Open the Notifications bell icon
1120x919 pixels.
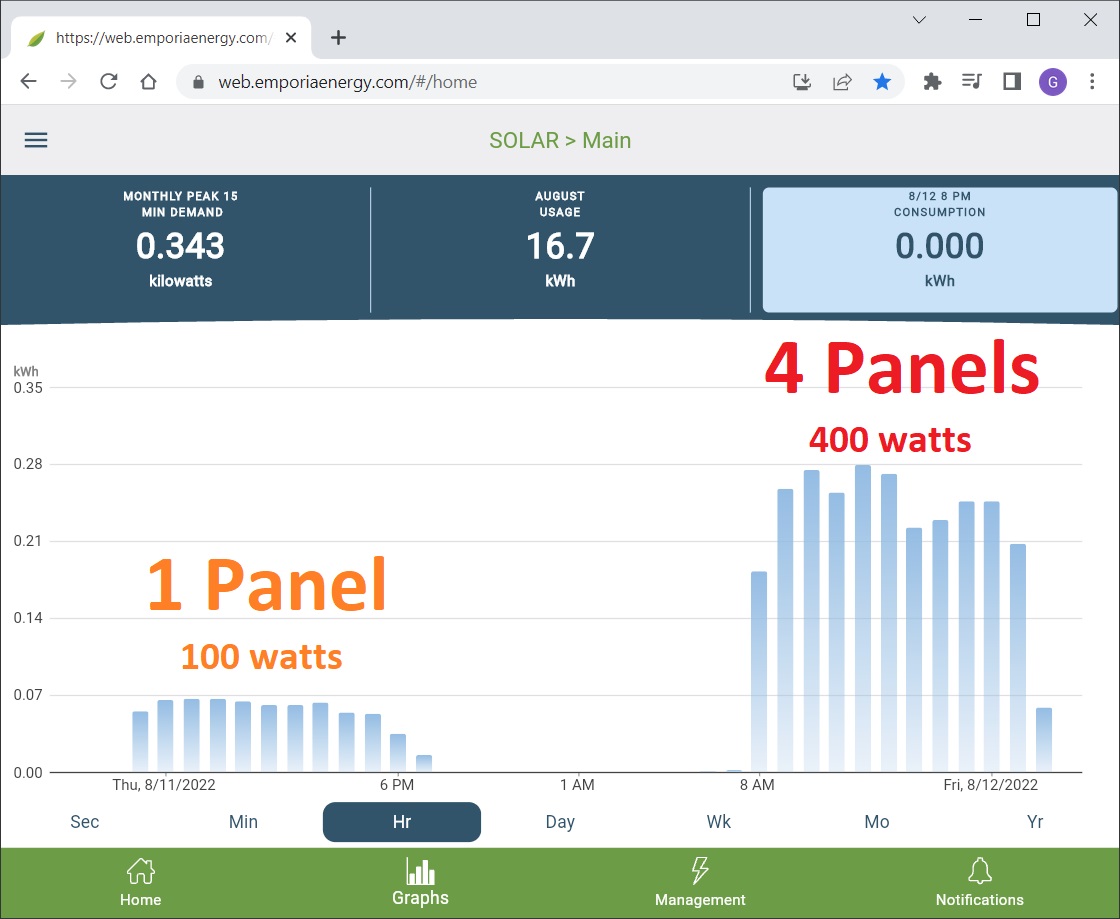click(x=979, y=871)
